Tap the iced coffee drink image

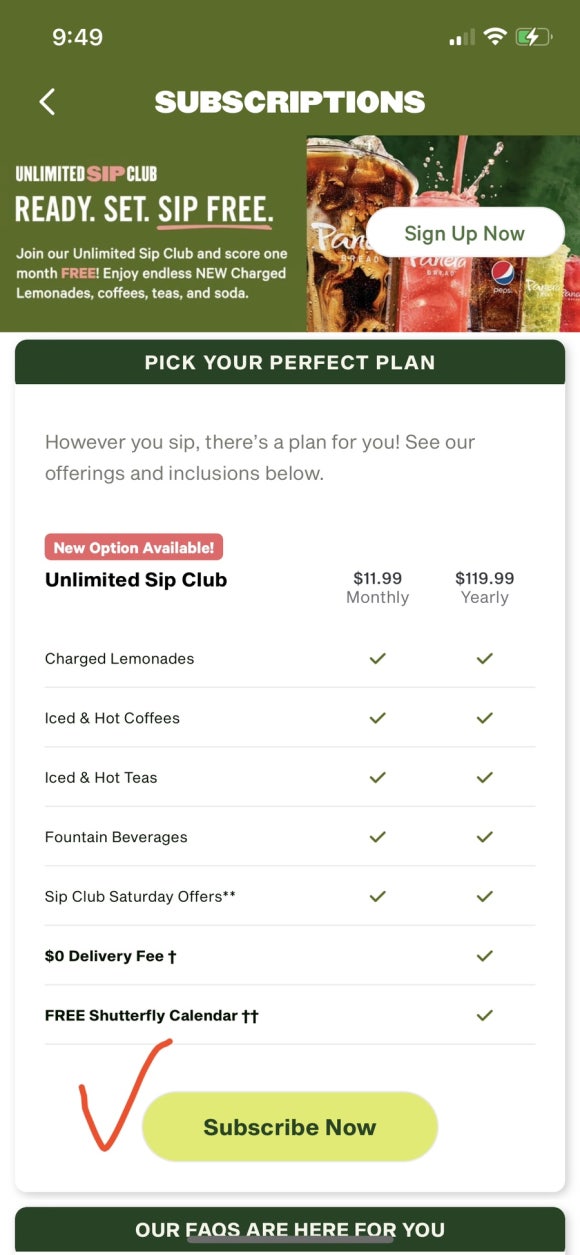pos(350,235)
